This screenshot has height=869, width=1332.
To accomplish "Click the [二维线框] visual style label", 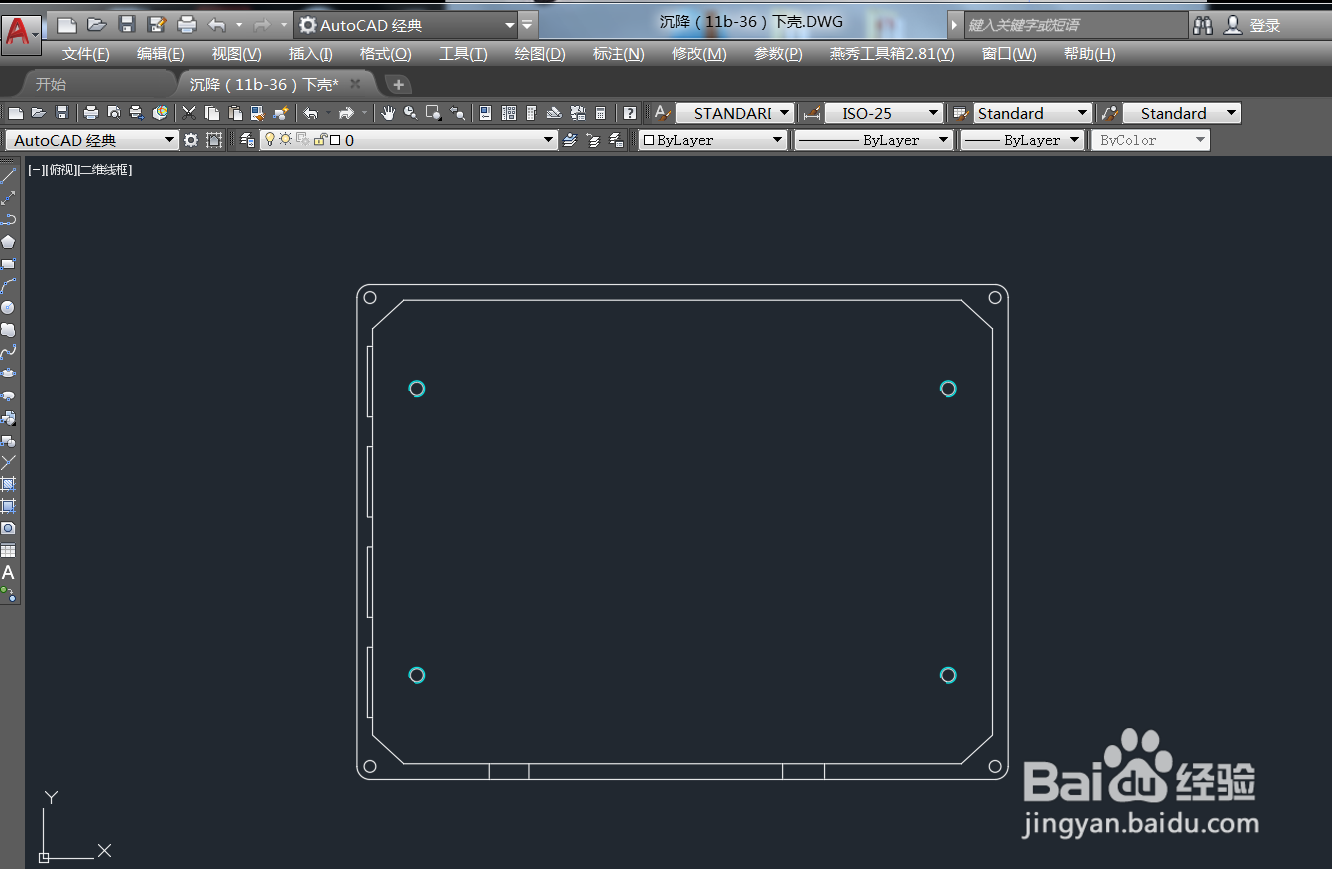I will coord(106,170).
